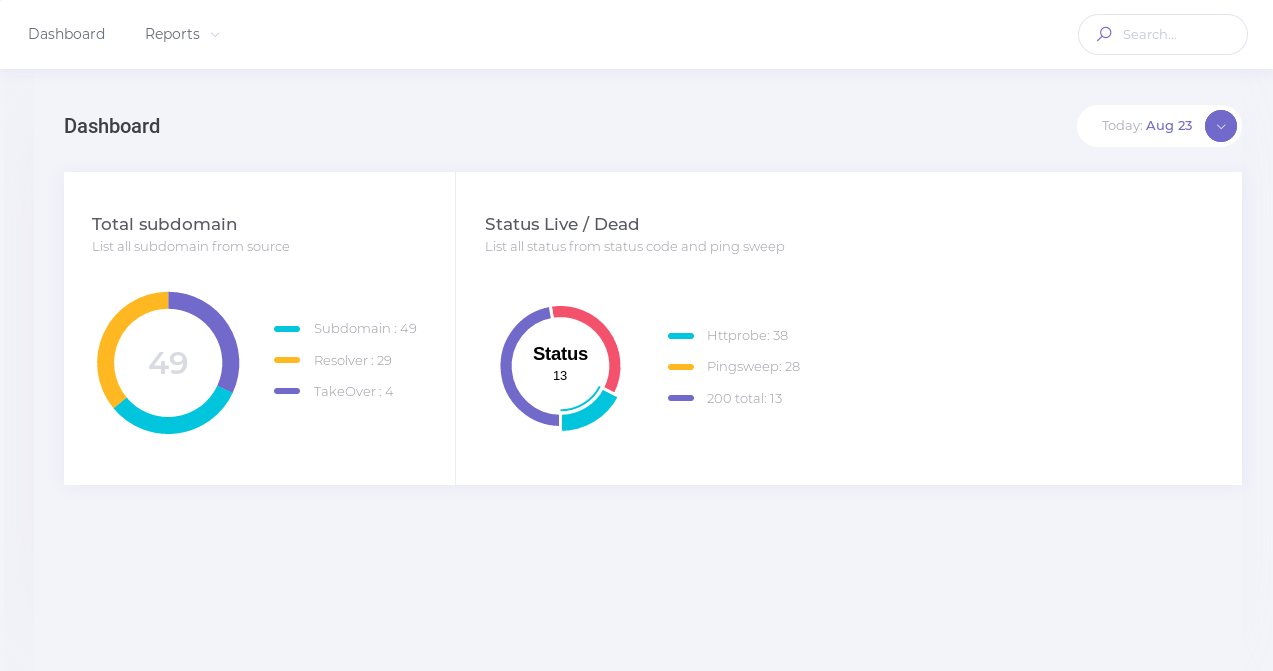Image resolution: width=1273 pixels, height=671 pixels.
Task: Select the cyan segment of Status donut
Action: (588, 414)
